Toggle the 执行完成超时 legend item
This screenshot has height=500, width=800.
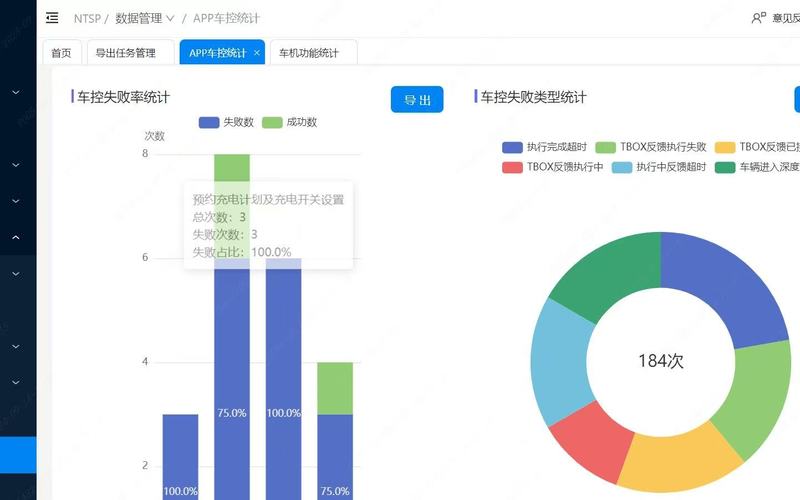[x=544, y=147]
